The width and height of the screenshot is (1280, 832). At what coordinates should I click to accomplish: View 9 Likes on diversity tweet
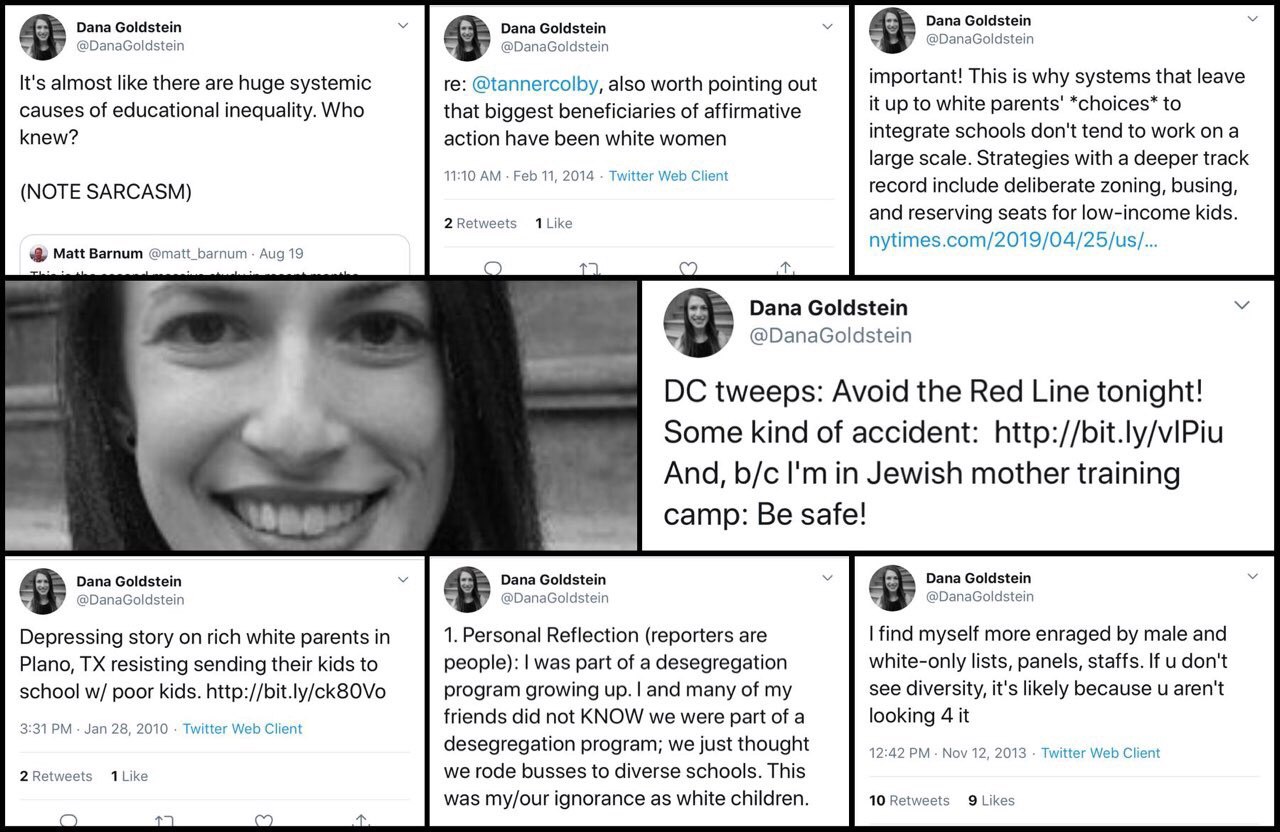(x=991, y=800)
